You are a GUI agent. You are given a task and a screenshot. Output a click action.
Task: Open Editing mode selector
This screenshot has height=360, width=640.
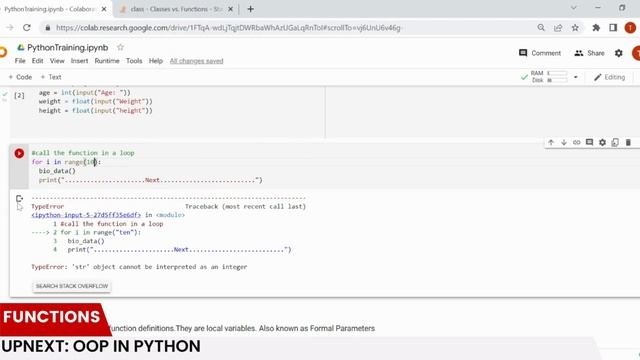click(609, 77)
